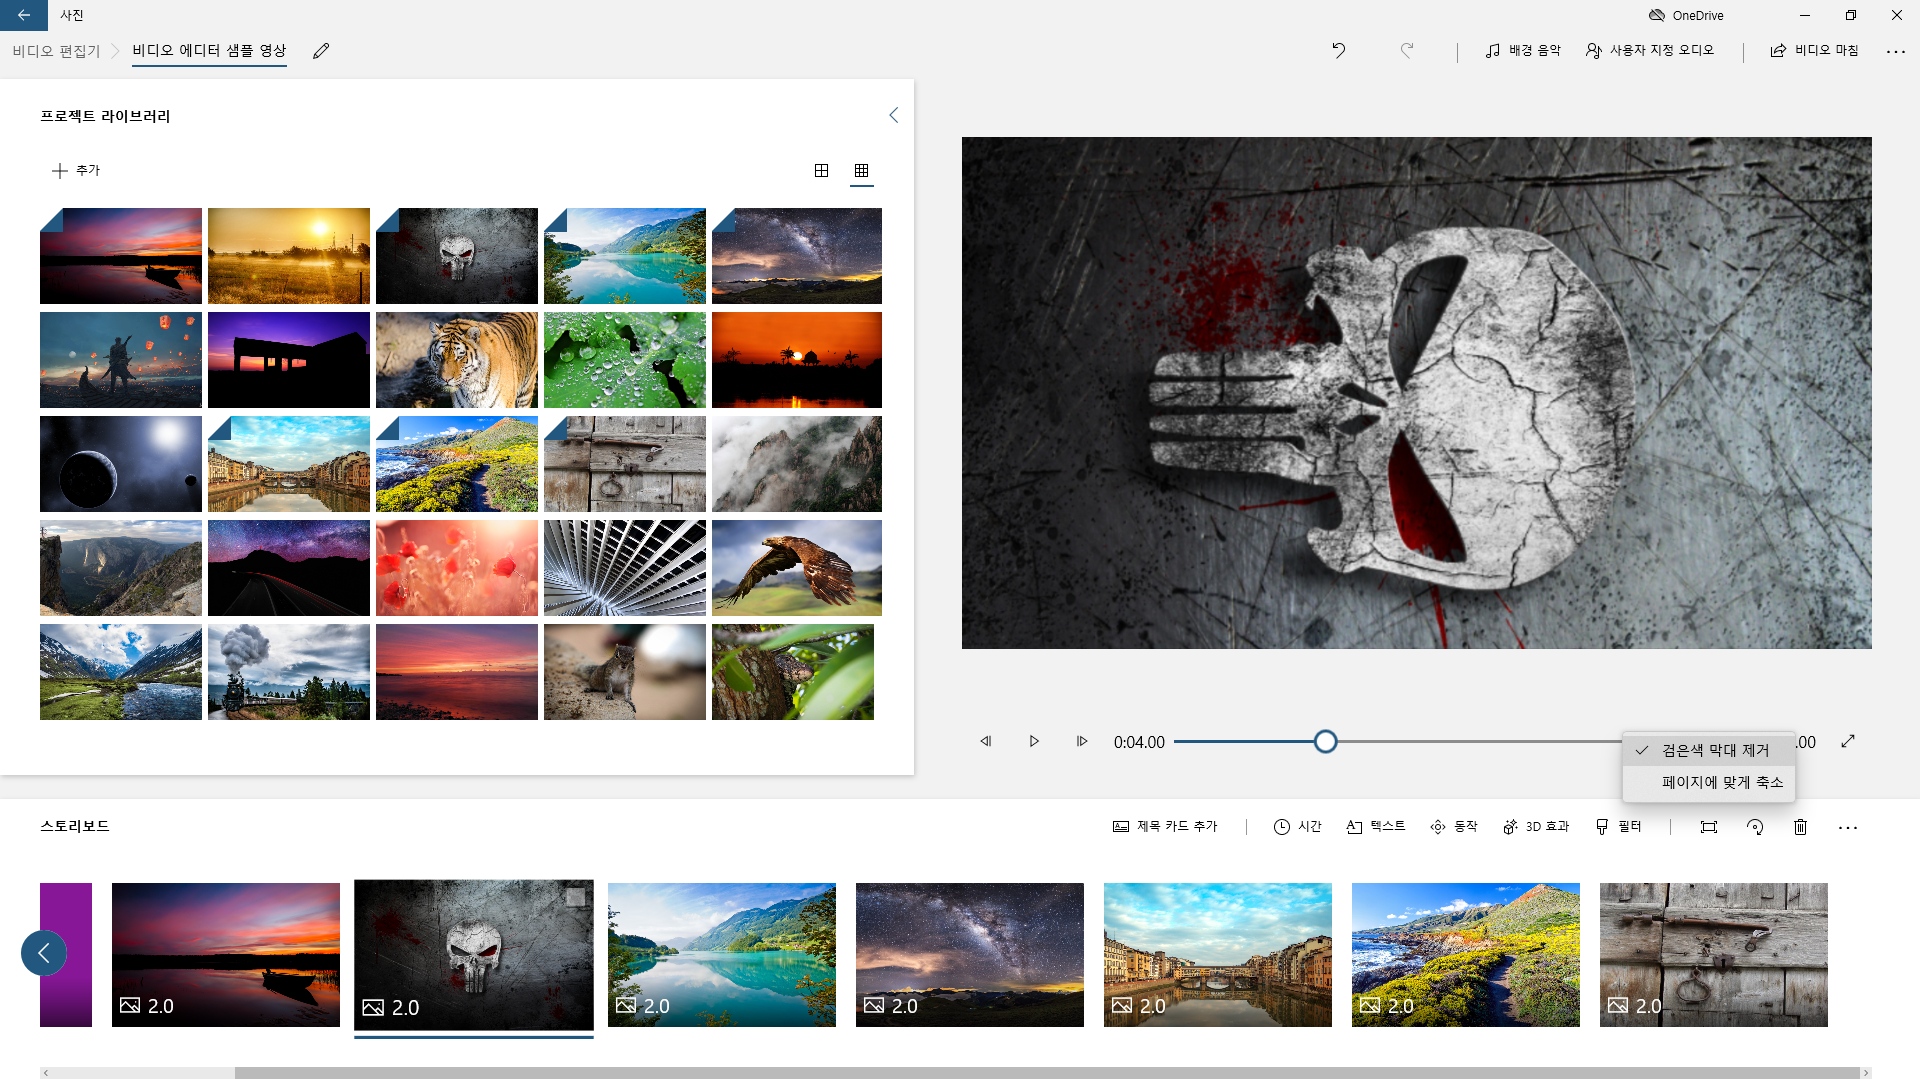Image resolution: width=1920 pixels, height=1079 pixels.
Task: Click the scrollbar right arrow
Action: click(1865, 1073)
